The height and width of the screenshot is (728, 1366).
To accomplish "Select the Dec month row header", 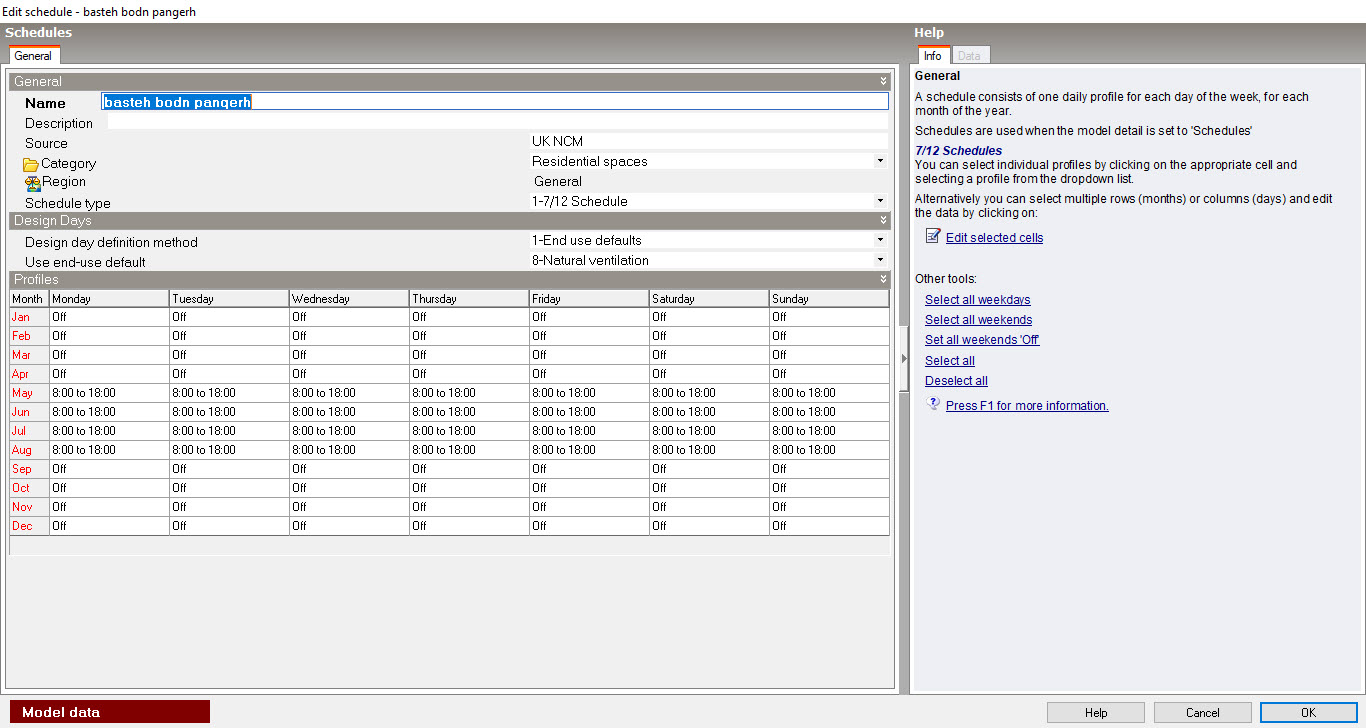I will click(x=29, y=526).
